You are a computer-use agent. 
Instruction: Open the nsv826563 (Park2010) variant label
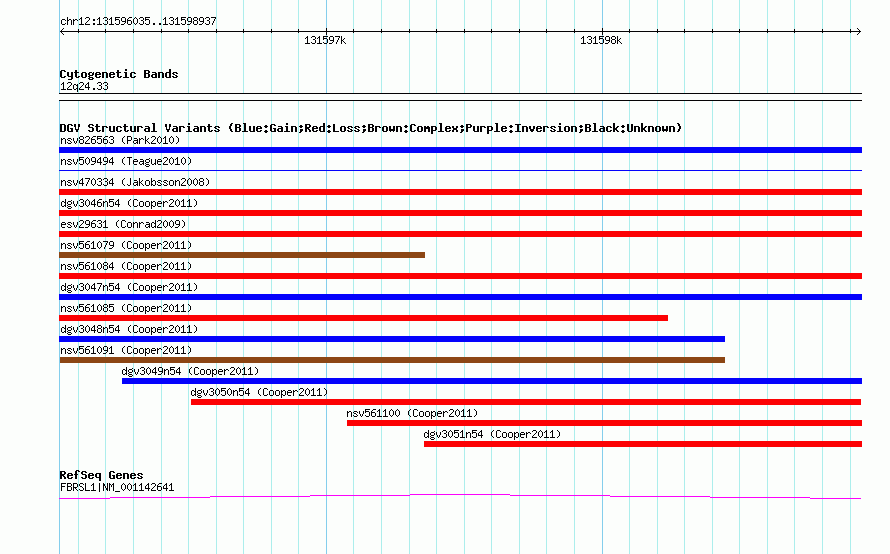[120, 140]
